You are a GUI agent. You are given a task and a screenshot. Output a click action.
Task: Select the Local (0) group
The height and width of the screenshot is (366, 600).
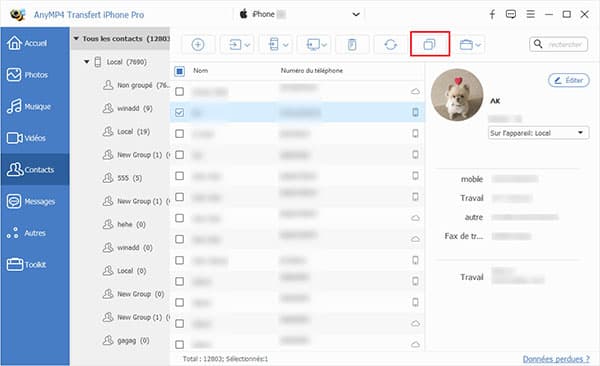[124, 271]
